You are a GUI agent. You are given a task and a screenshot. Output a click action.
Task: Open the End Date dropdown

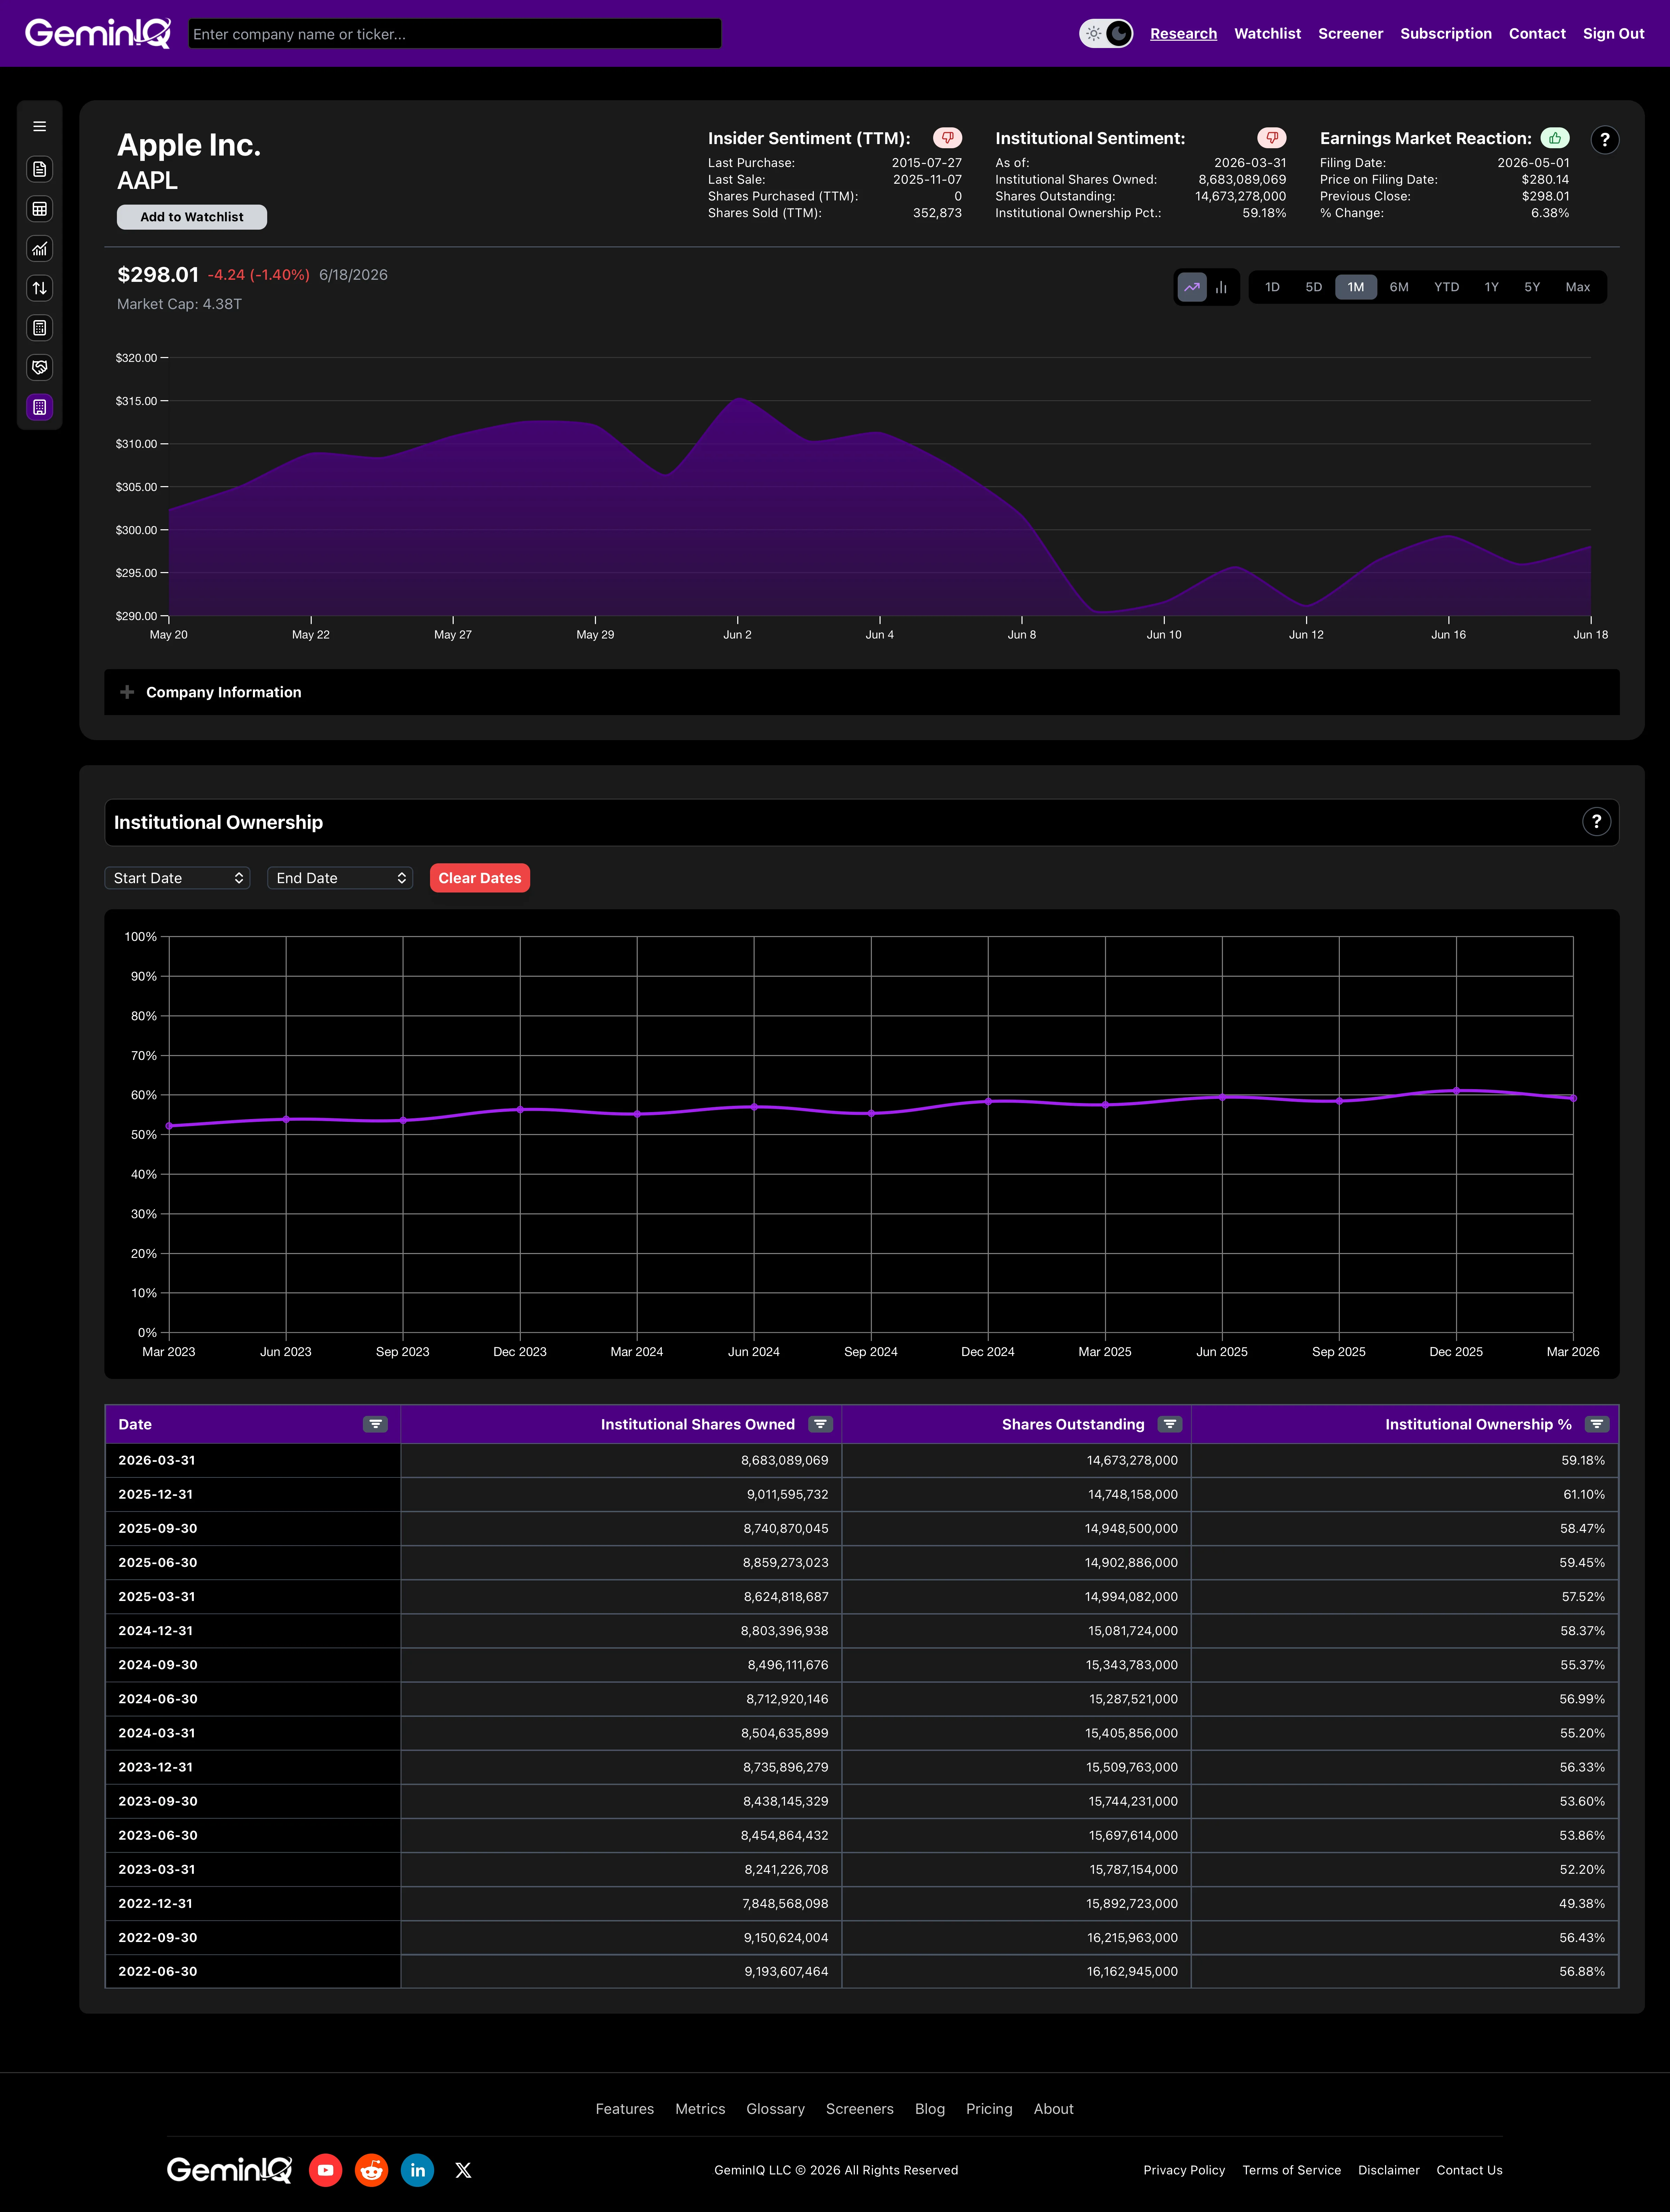pyautogui.click(x=340, y=878)
